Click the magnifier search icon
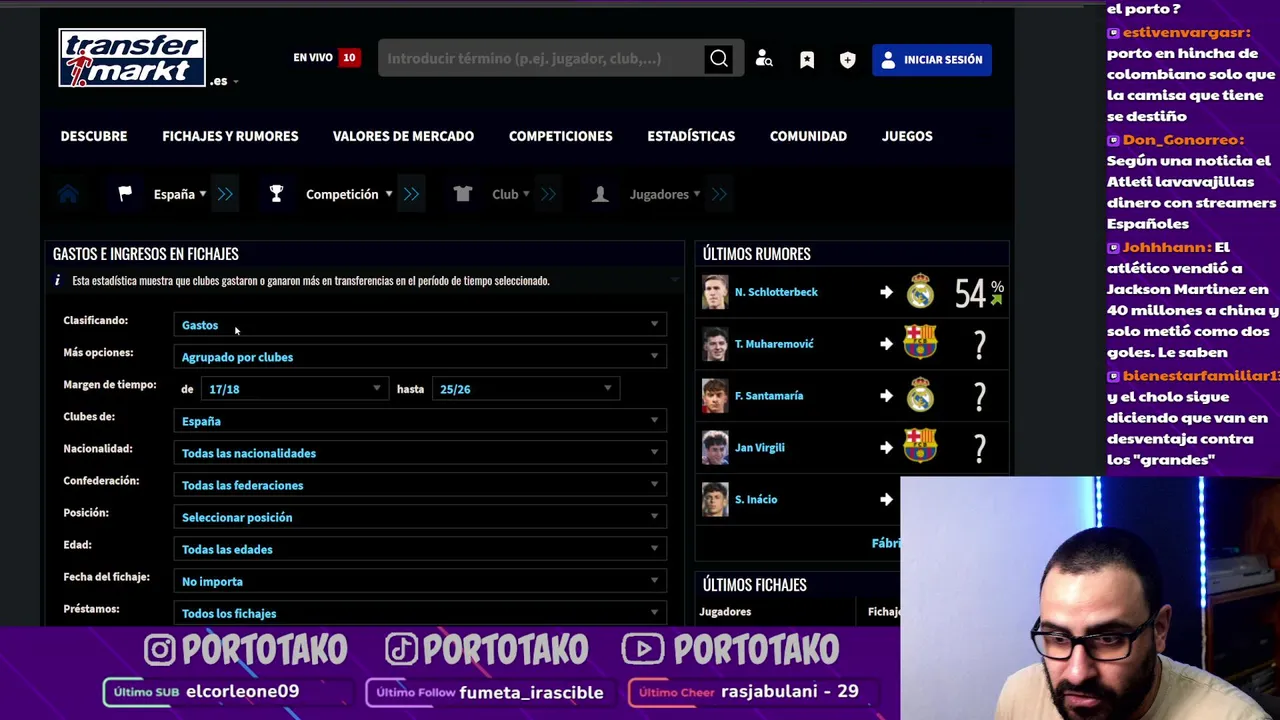1280x720 pixels. coord(719,59)
